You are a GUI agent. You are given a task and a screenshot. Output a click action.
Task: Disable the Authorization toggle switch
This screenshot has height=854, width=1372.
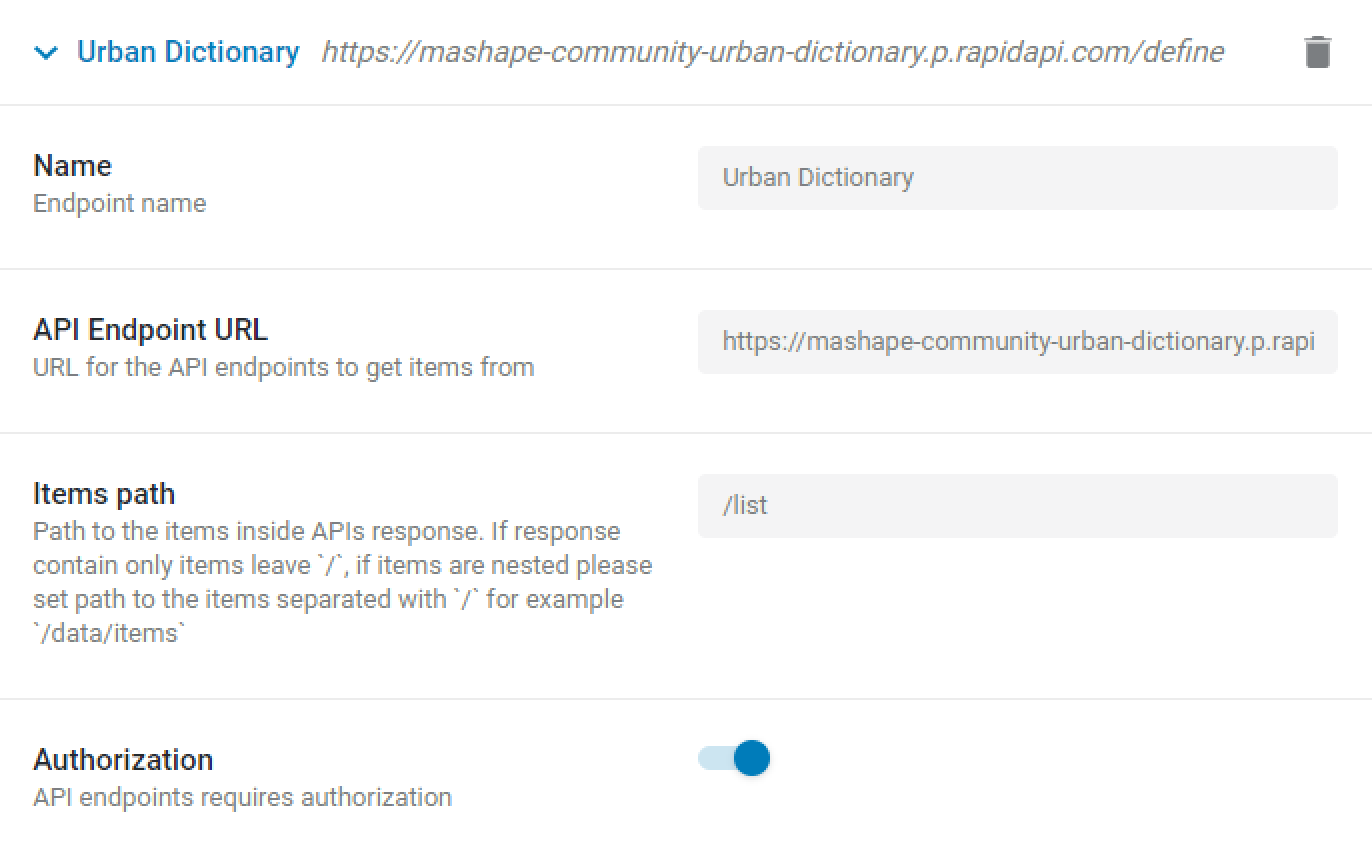click(734, 758)
